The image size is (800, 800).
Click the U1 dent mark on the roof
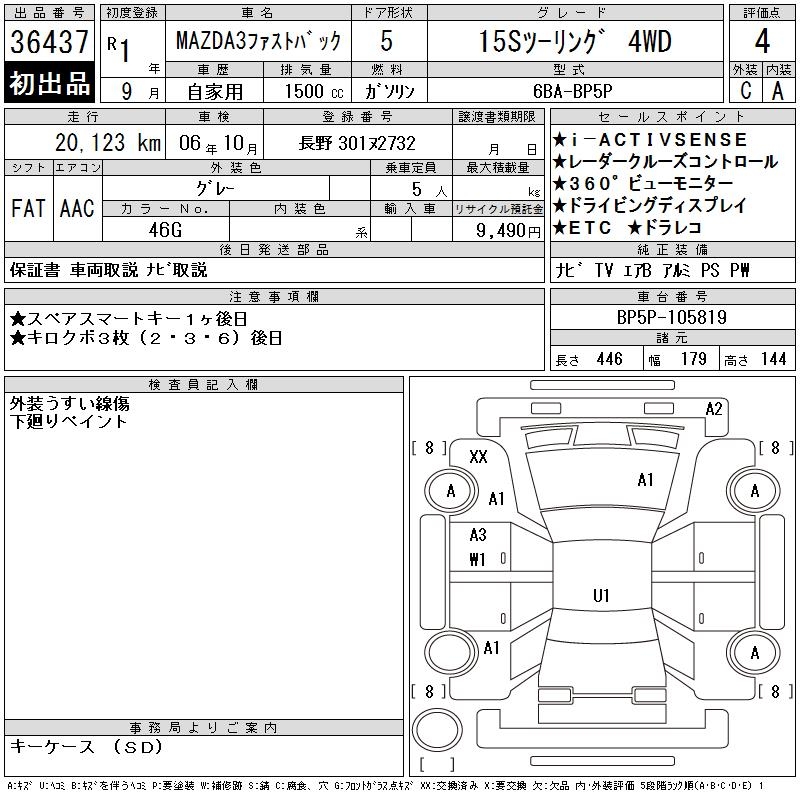(601, 595)
